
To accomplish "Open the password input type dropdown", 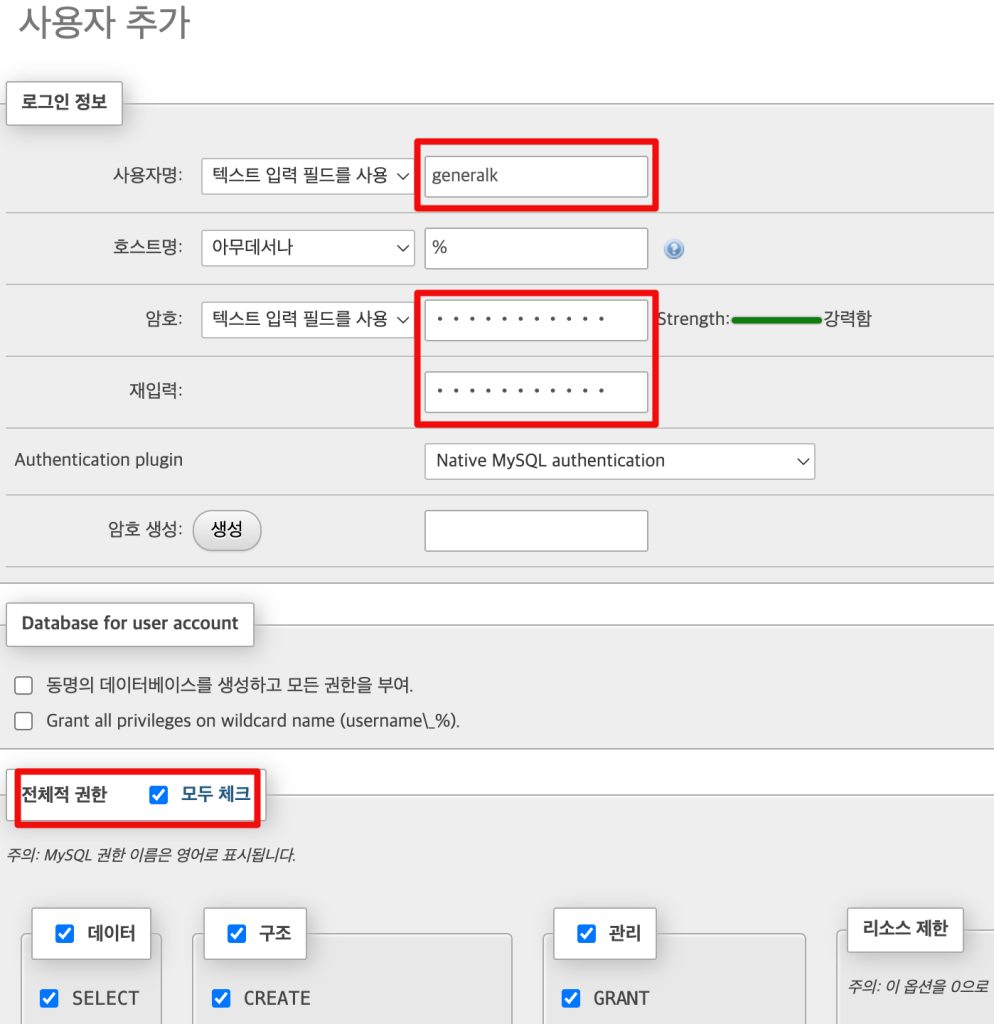I will (x=308, y=319).
